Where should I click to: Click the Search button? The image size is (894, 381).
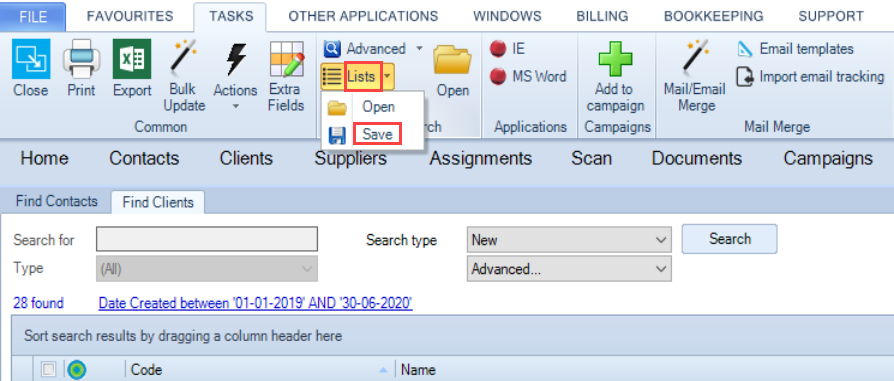[x=729, y=239]
